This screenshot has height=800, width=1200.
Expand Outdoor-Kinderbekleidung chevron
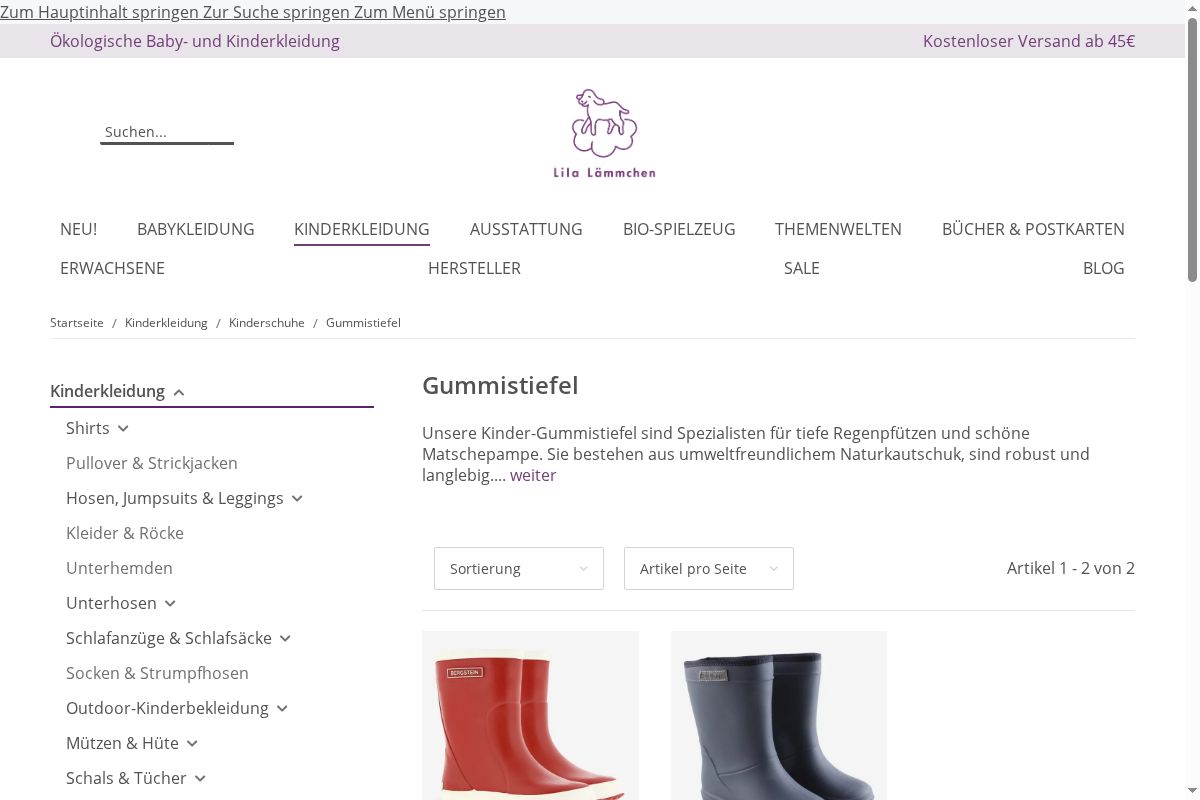click(x=282, y=708)
